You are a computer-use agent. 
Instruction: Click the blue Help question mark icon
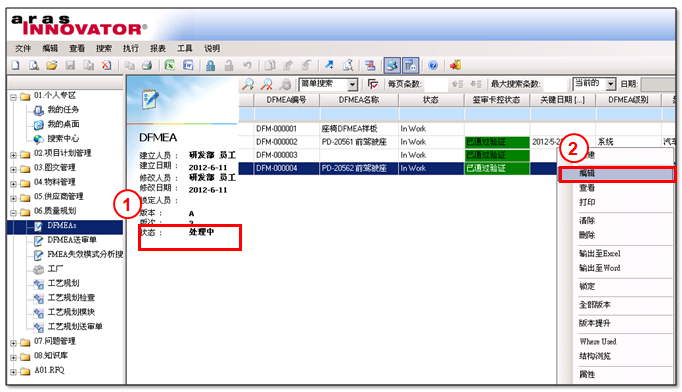tap(433, 65)
